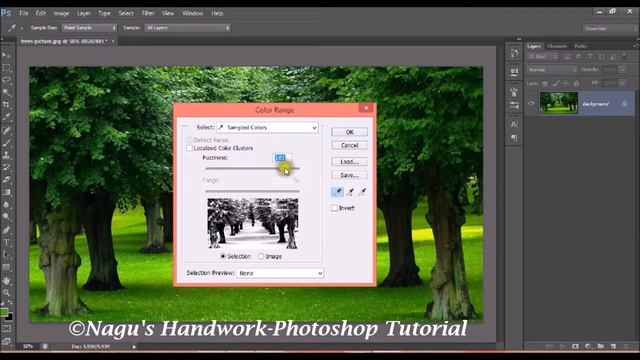Screen dimensions: 640x360
Task: Activate the plain Eyedropper in Color Range
Action: point(337,192)
